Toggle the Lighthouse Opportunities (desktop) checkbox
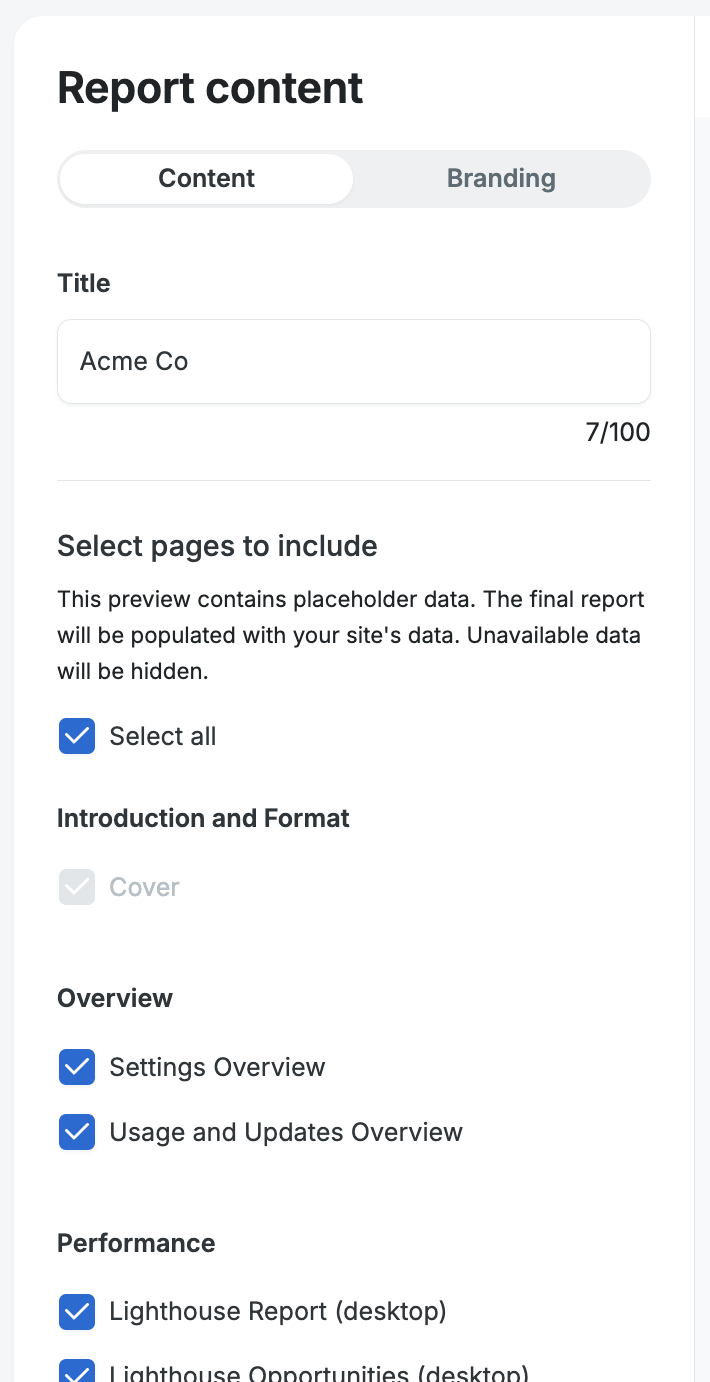 point(77,1372)
